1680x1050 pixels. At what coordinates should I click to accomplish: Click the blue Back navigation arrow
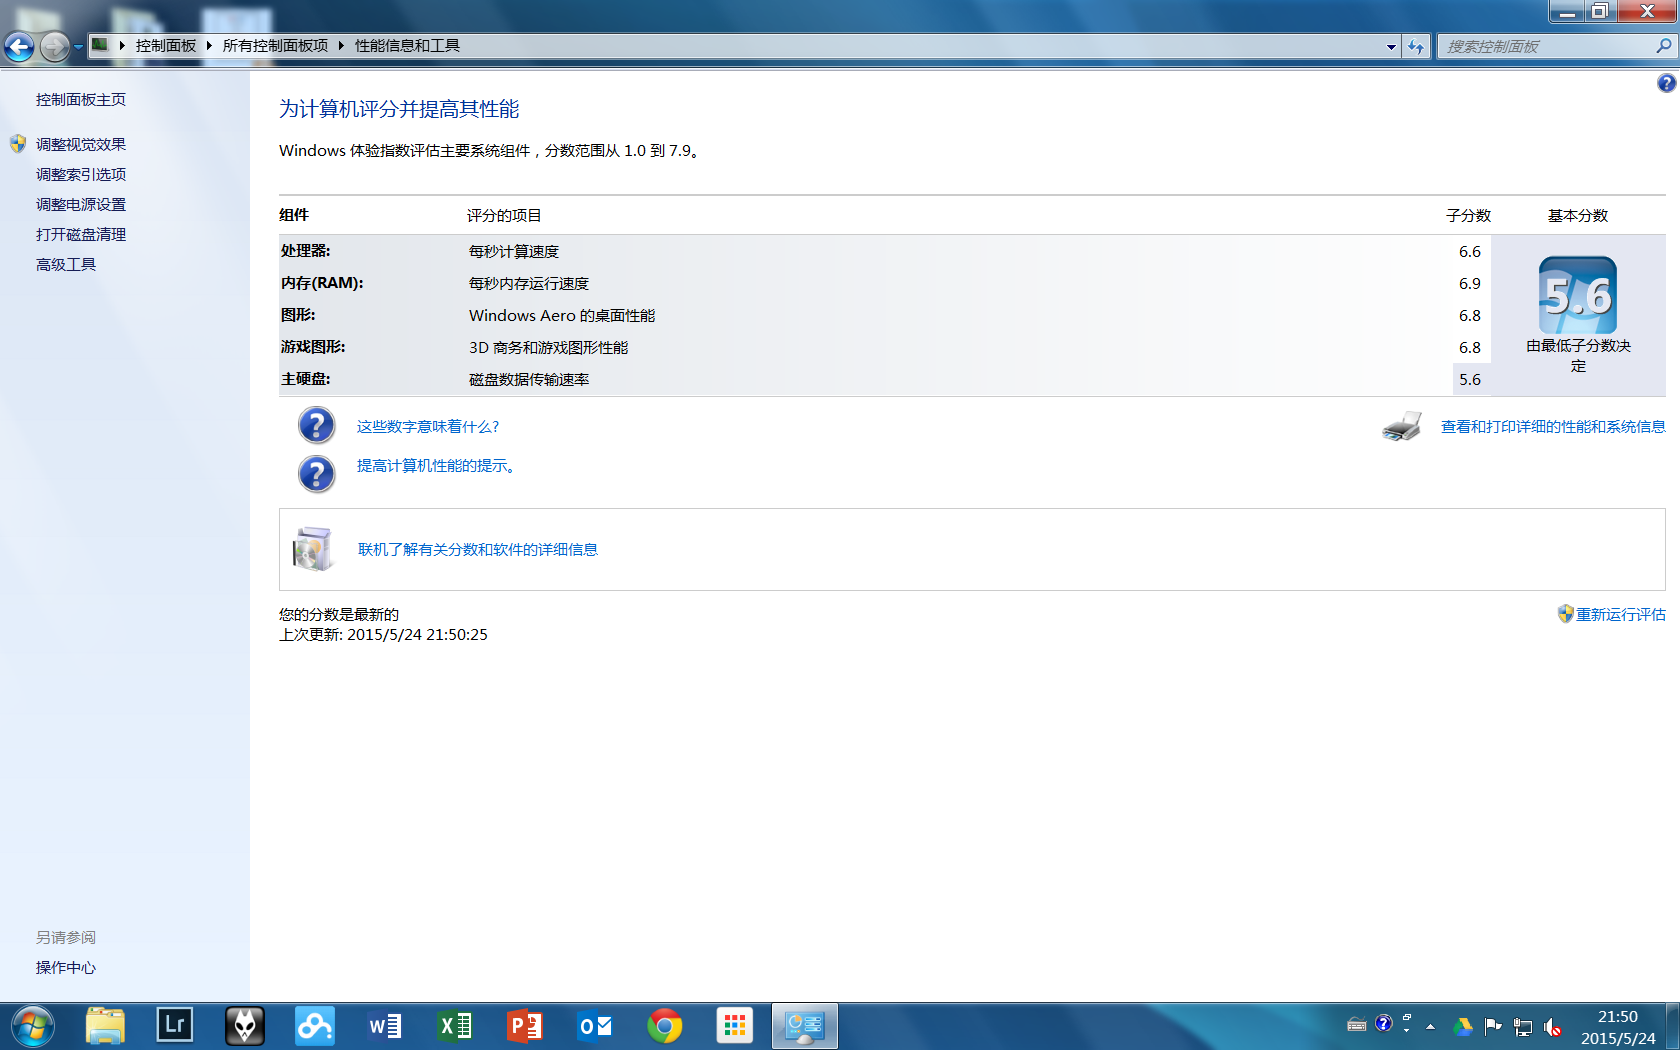[x=19, y=46]
